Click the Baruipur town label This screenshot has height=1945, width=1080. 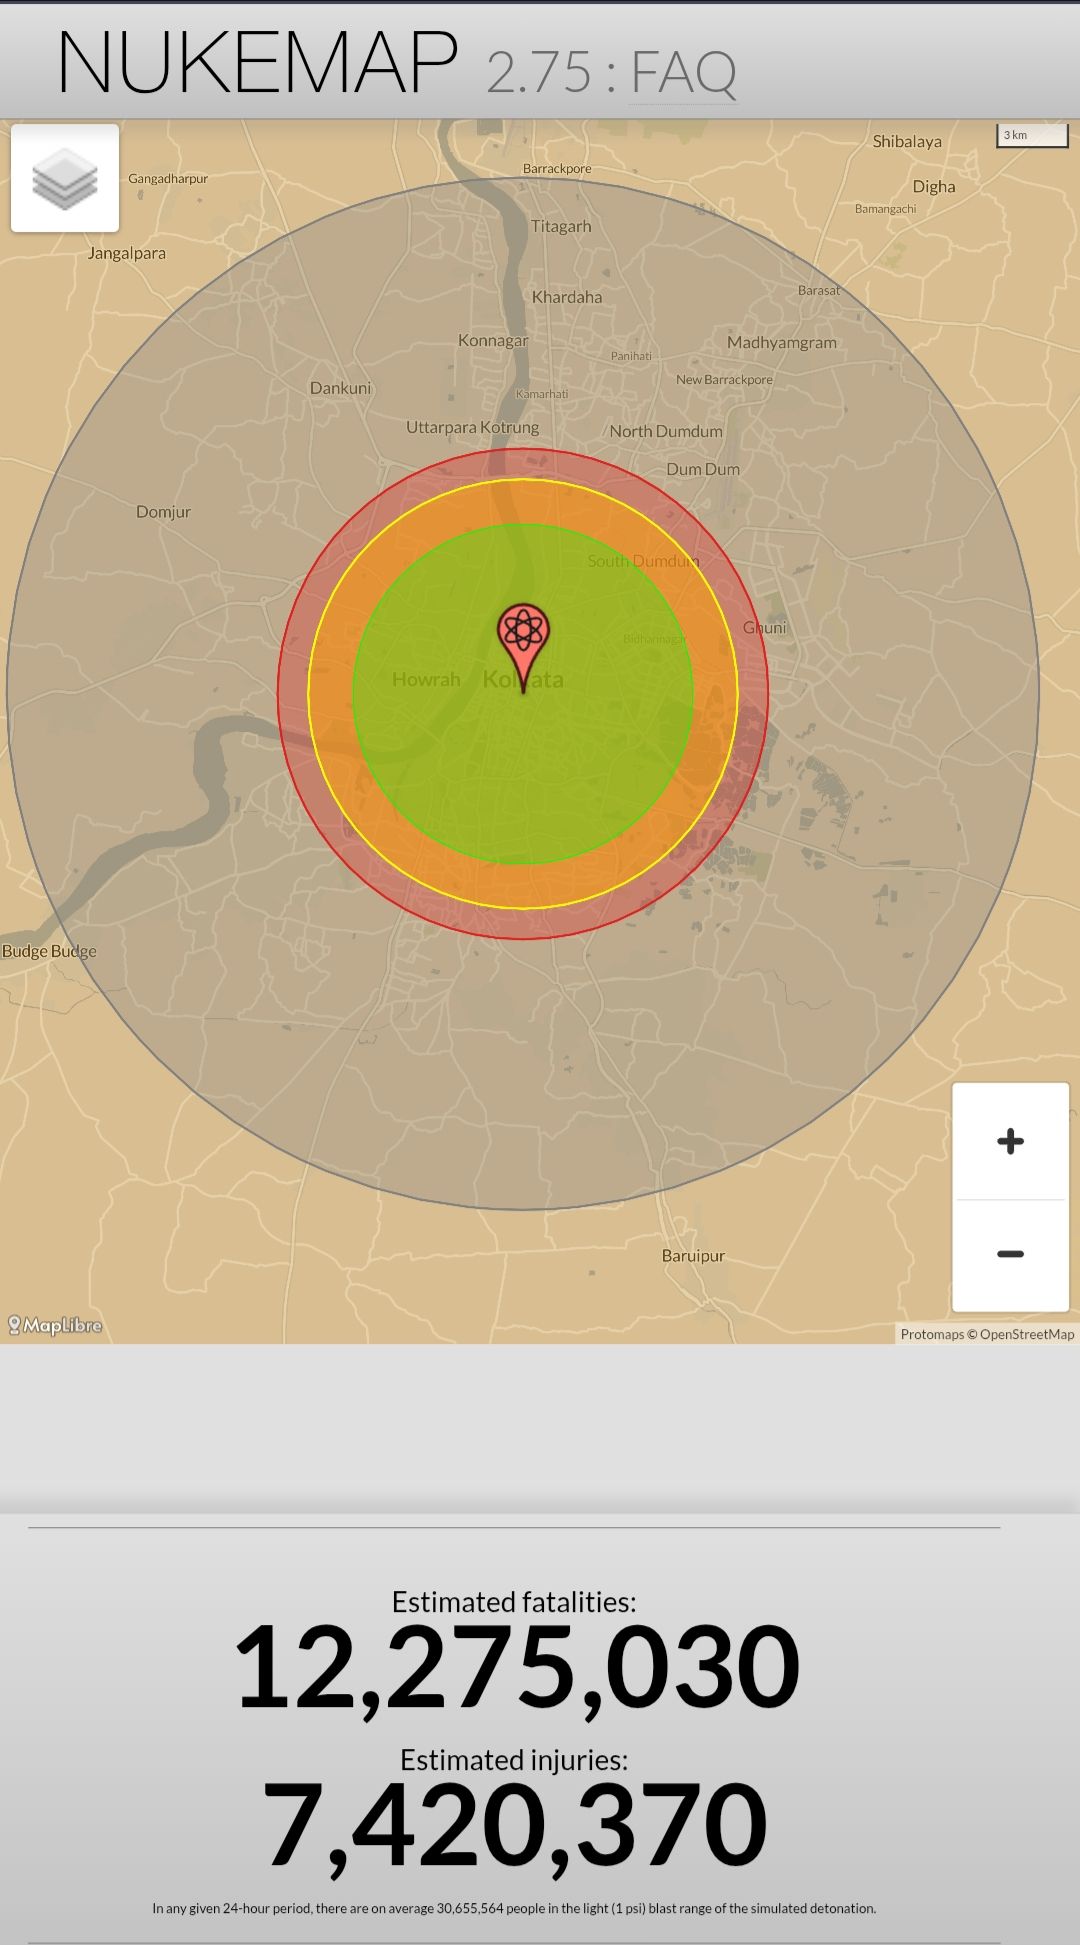point(693,1255)
